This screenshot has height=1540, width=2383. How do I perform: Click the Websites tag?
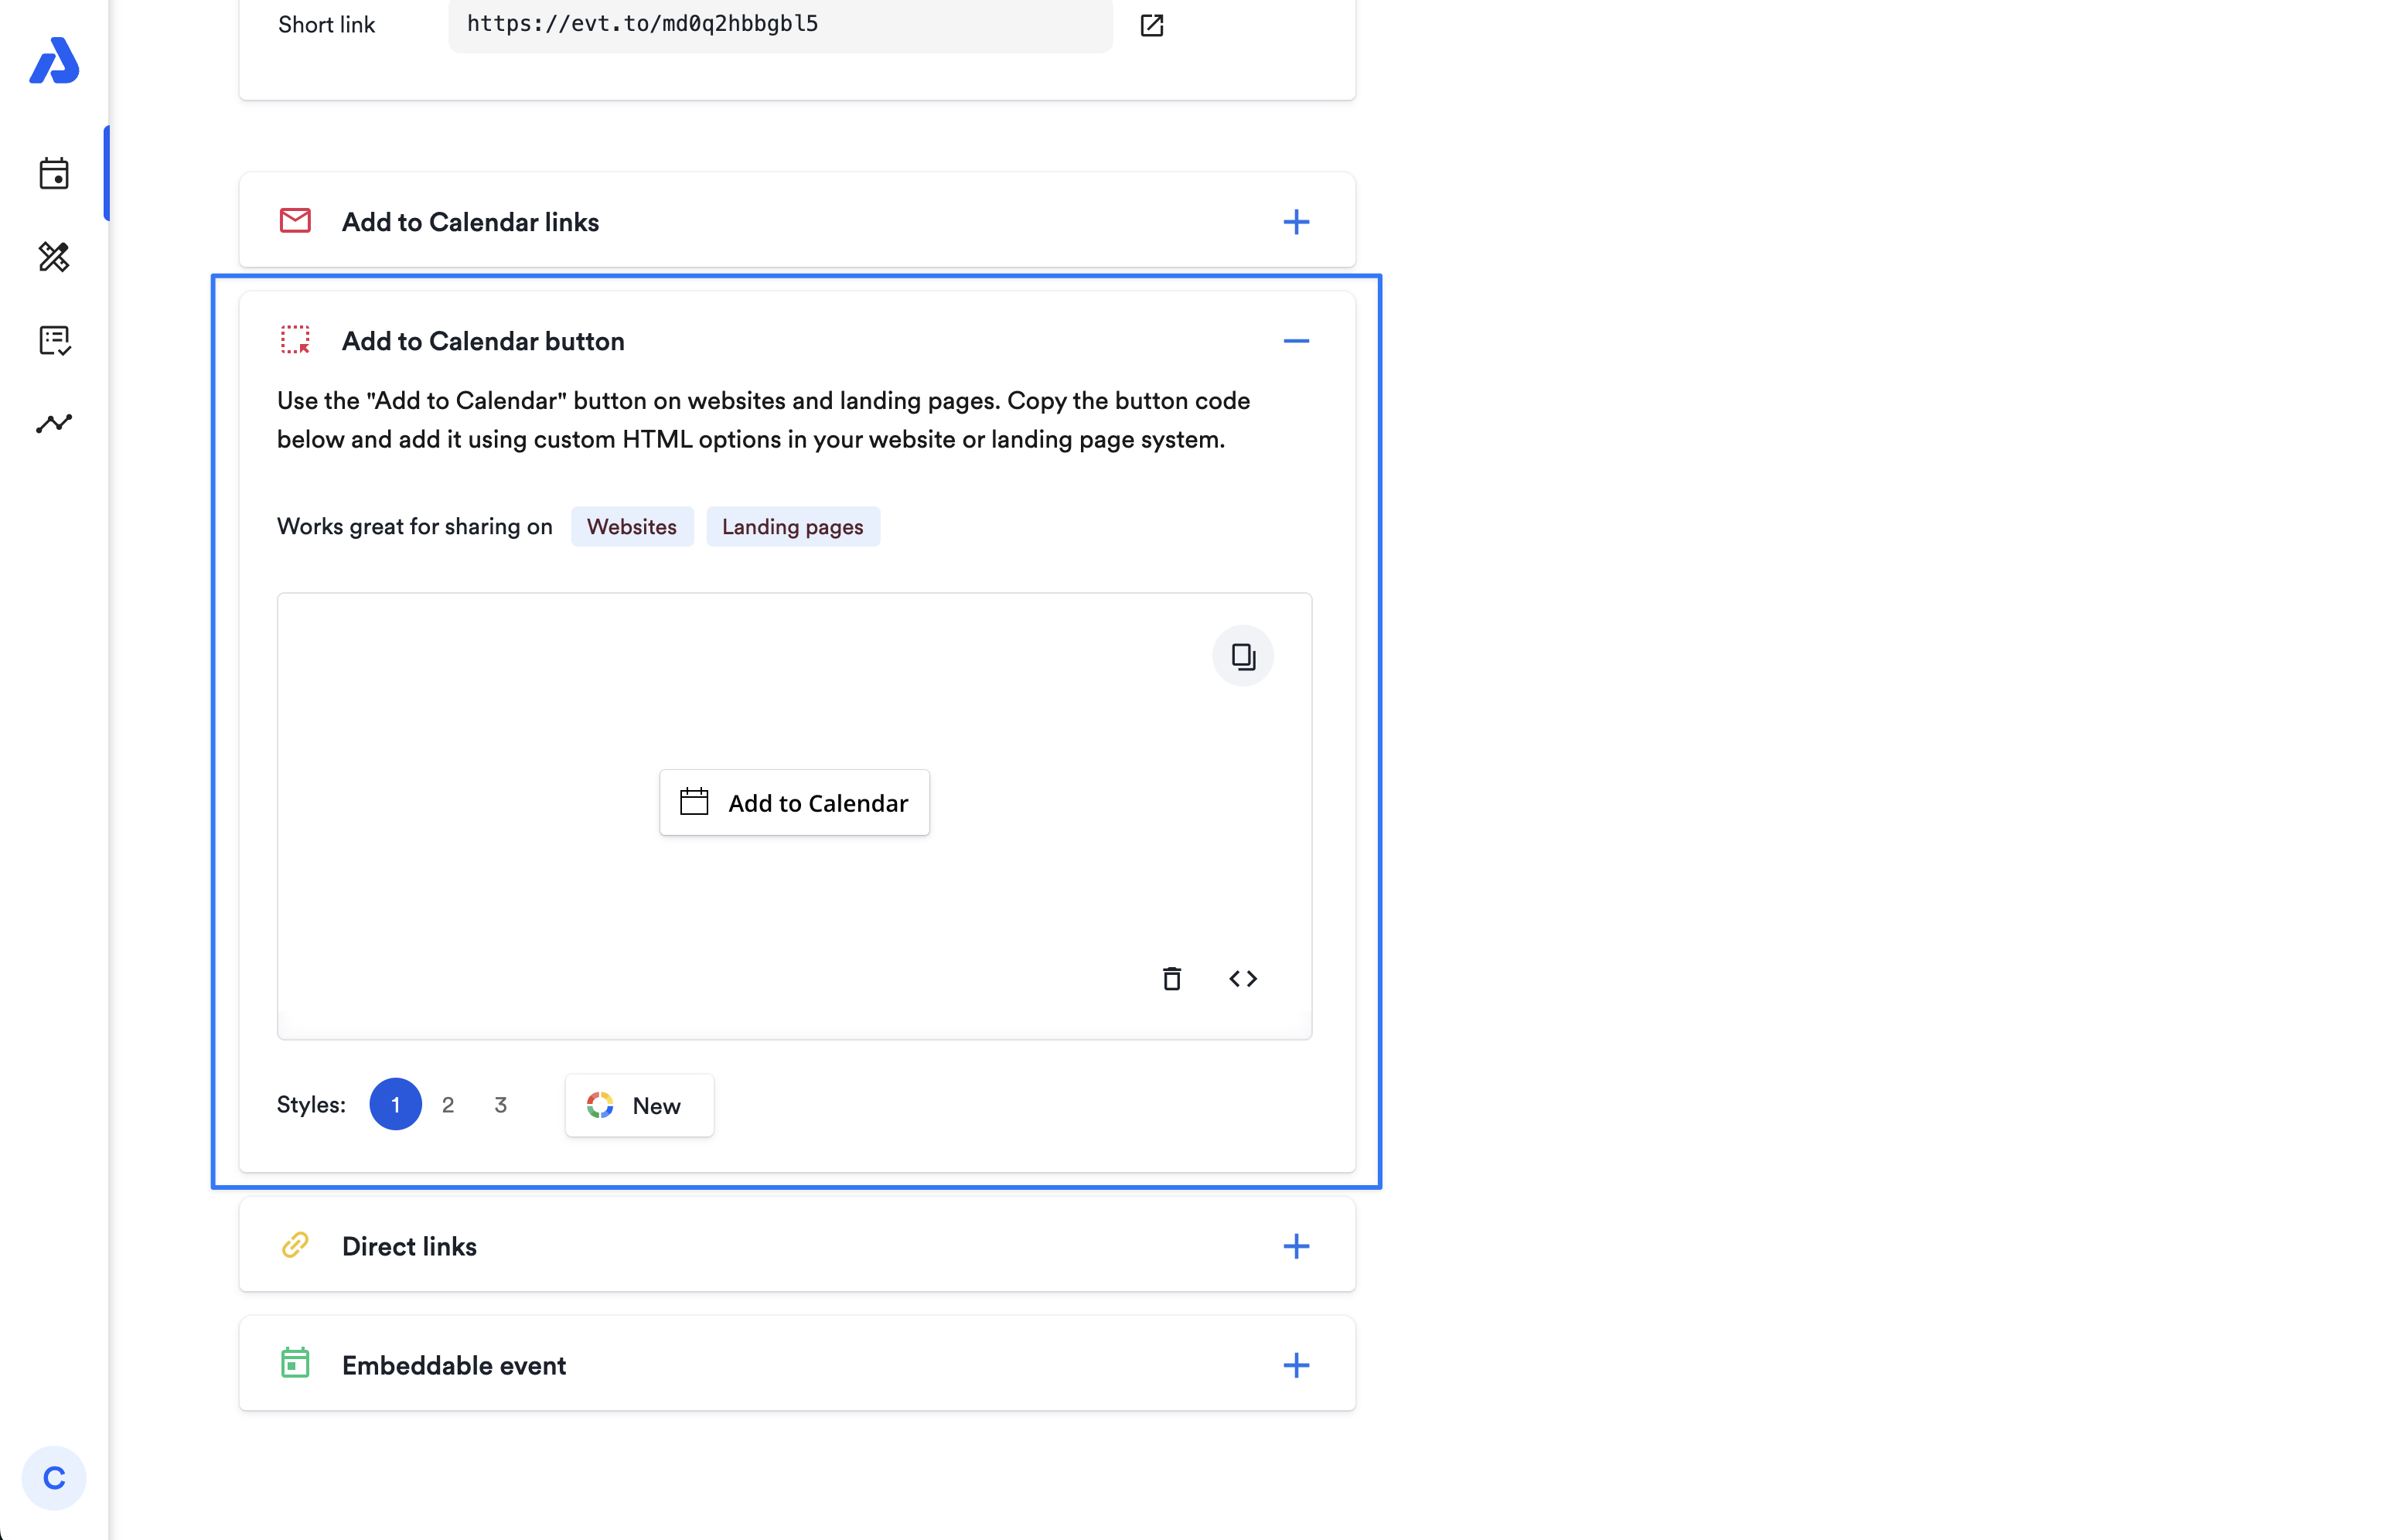pyautogui.click(x=631, y=527)
